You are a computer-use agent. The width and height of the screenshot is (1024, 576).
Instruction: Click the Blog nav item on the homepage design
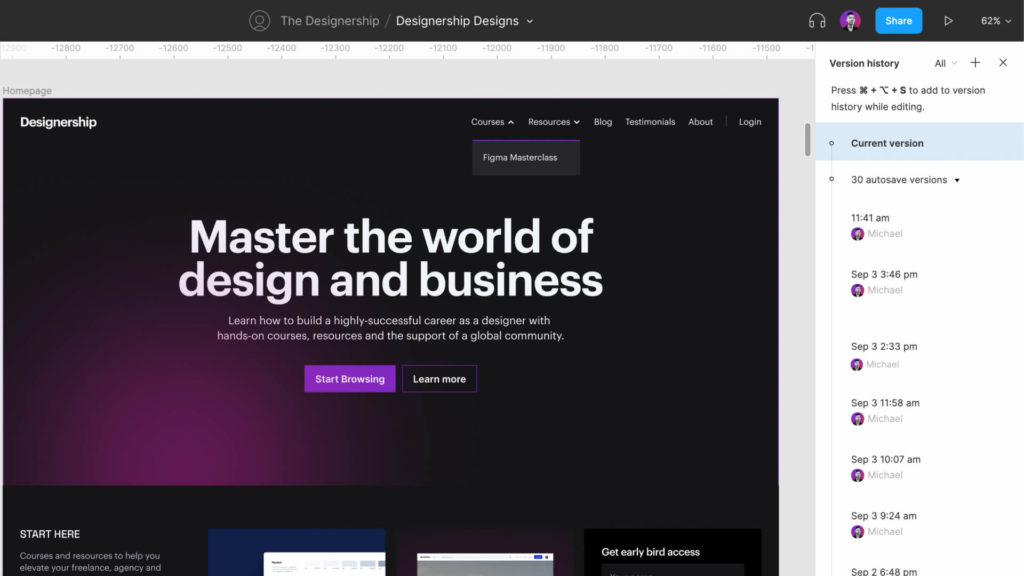point(602,121)
